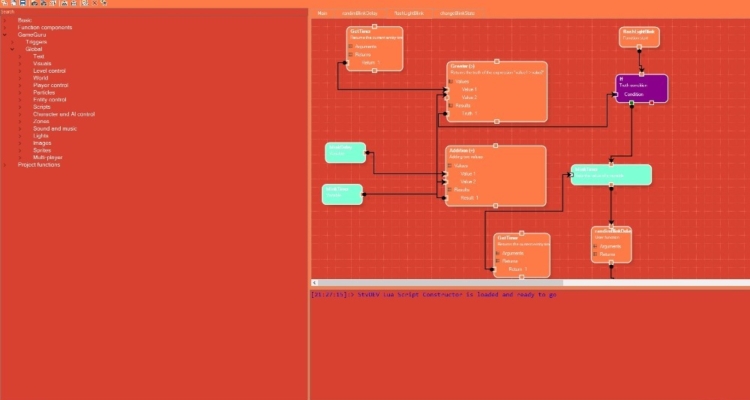Click toolbar icon just left of red X

[x=85, y=3]
